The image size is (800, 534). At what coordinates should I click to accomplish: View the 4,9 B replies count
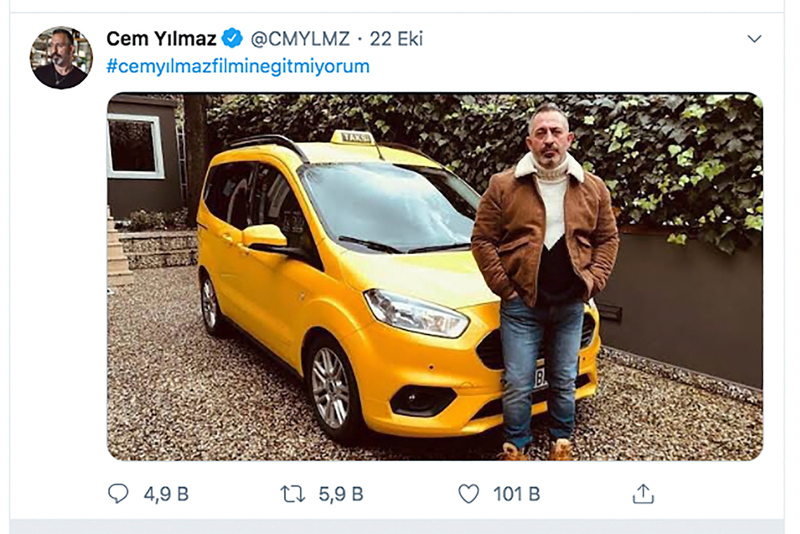(166, 493)
